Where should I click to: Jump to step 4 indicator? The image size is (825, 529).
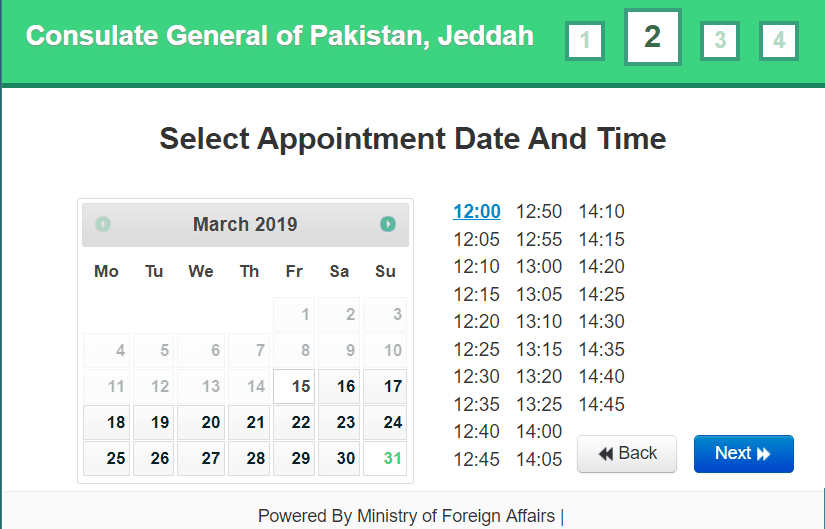point(779,41)
